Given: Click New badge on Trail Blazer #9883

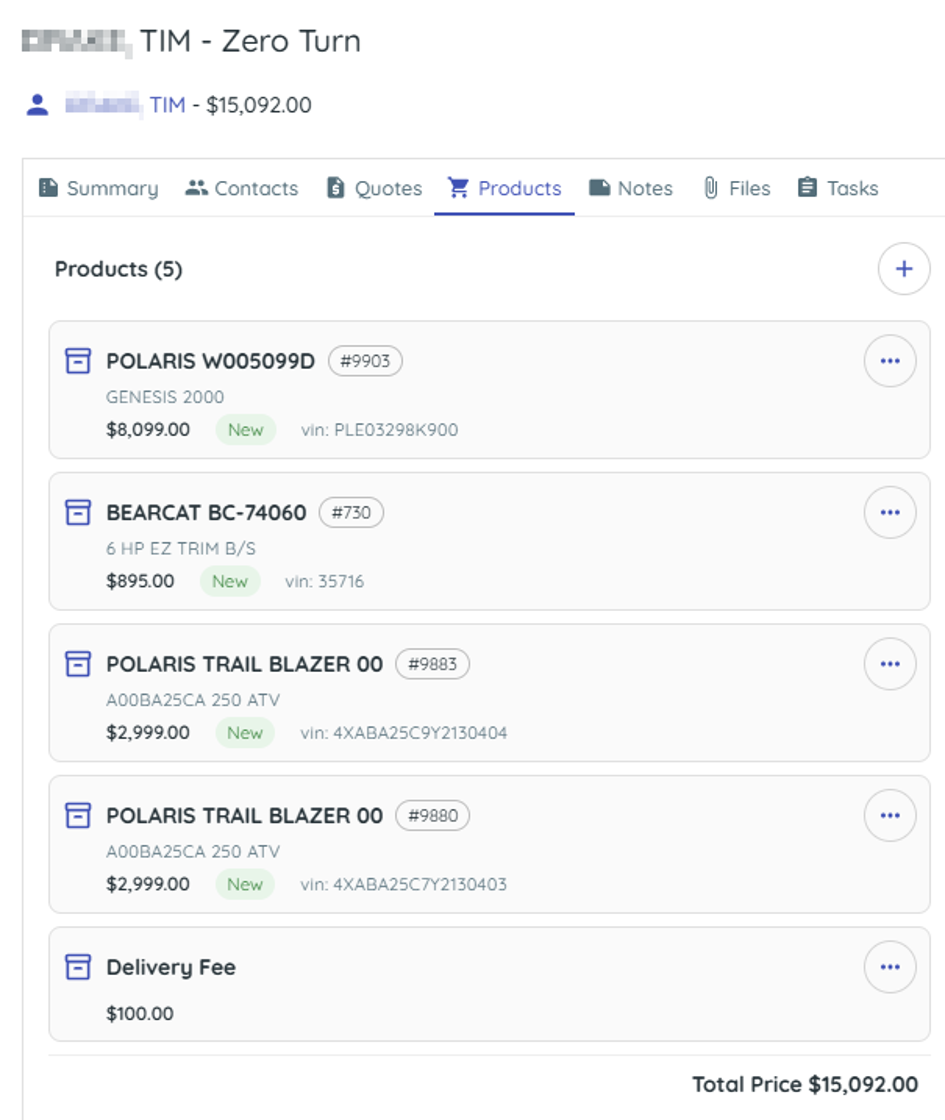Looking at the screenshot, I should [x=245, y=732].
